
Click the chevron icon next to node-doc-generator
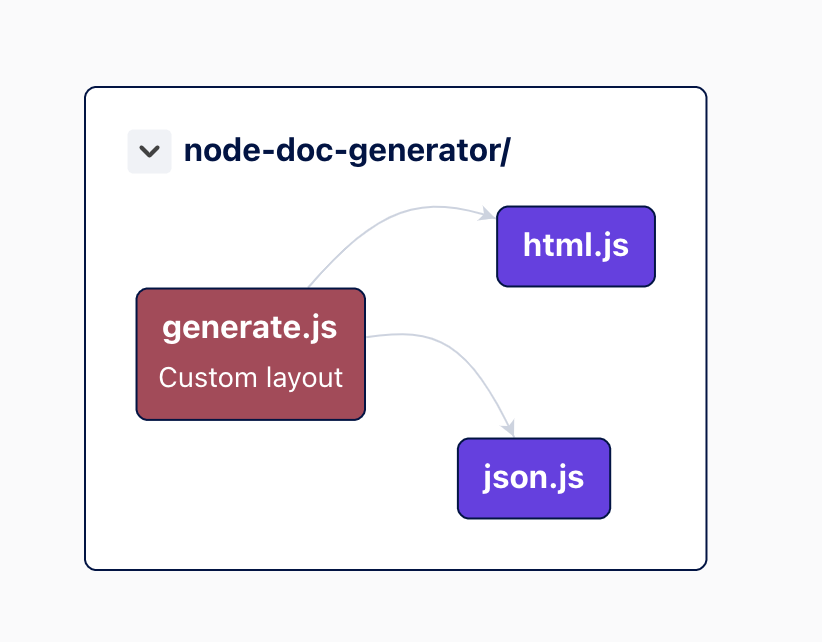point(149,150)
